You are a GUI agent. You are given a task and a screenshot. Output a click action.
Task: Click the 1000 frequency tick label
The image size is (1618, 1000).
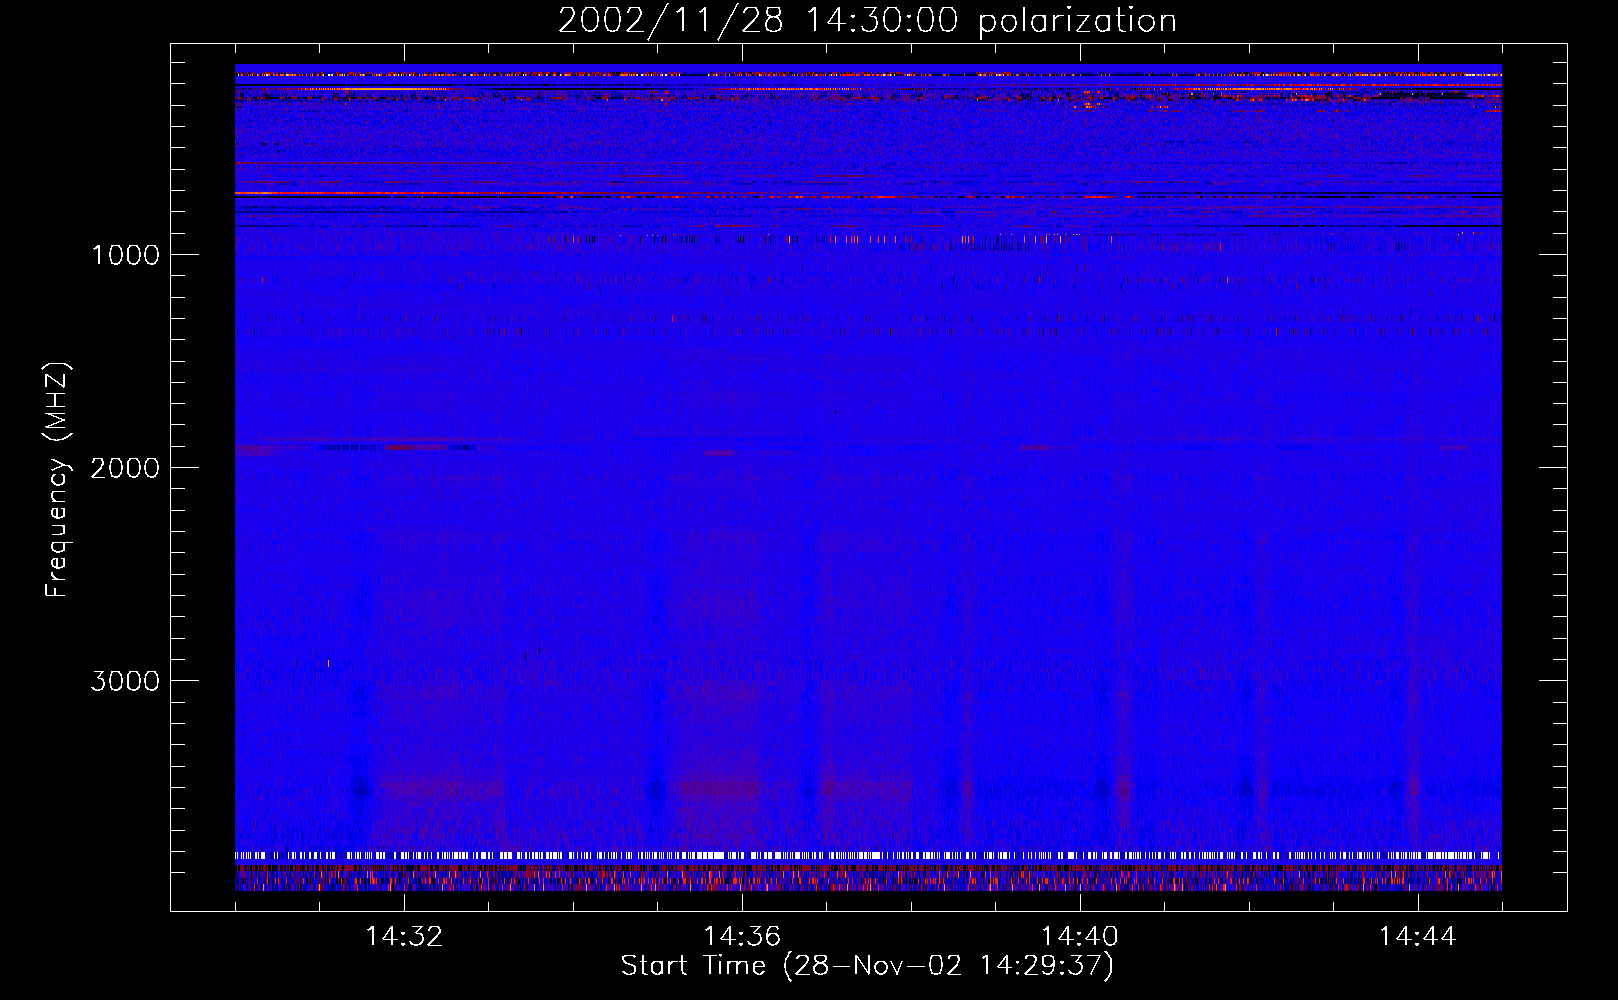point(125,255)
